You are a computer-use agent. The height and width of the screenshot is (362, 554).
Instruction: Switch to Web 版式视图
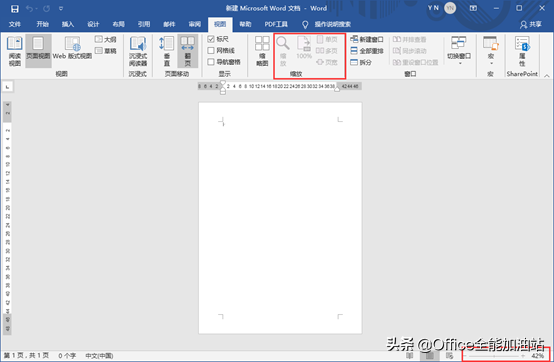click(x=72, y=48)
